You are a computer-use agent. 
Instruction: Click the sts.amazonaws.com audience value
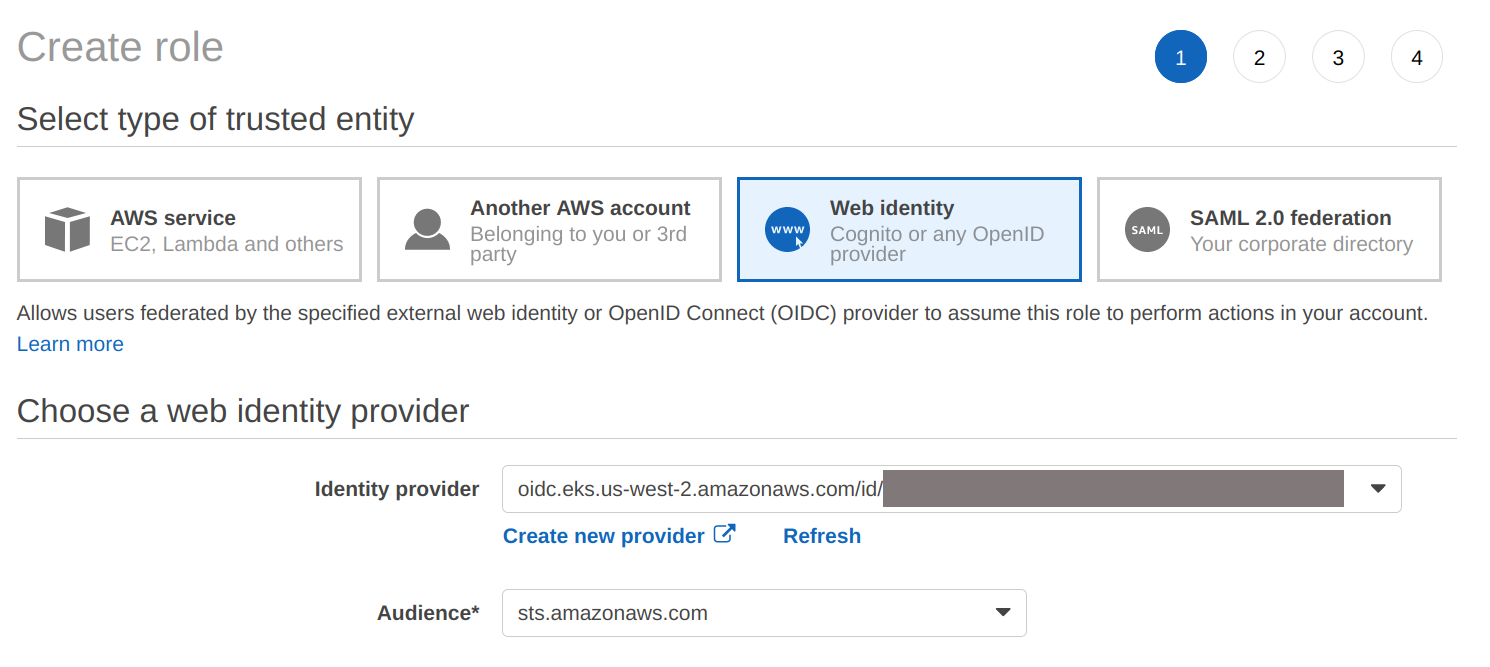click(612, 613)
